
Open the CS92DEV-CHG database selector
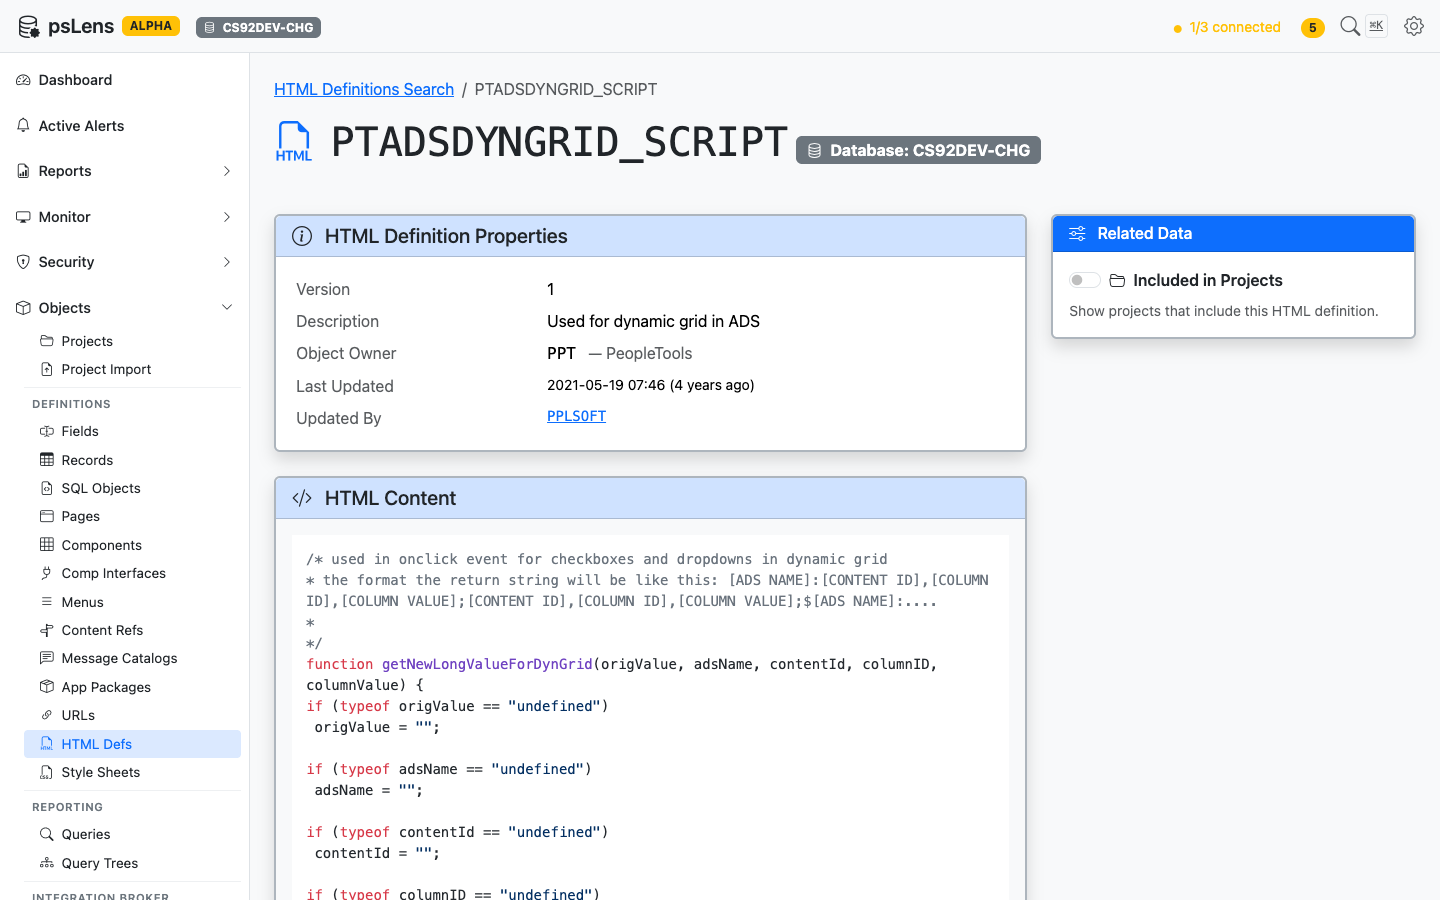tap(258, 28)
